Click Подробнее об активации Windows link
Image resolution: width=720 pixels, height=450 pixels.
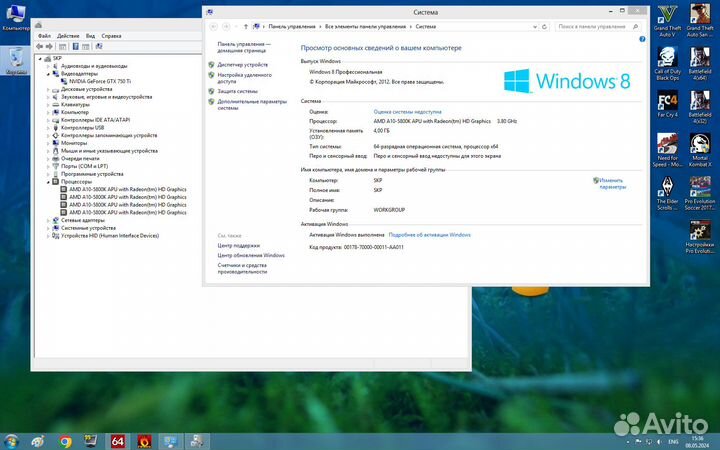click(429, 235)
